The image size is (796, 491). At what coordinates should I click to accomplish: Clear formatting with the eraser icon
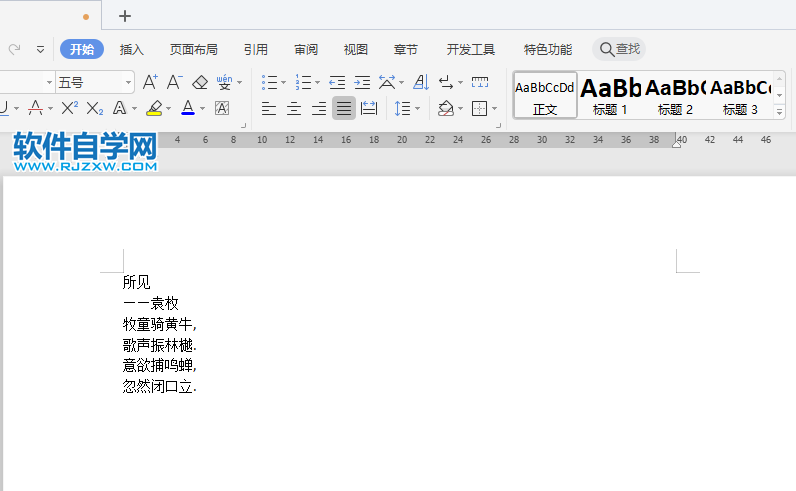[x=200, y=82]
